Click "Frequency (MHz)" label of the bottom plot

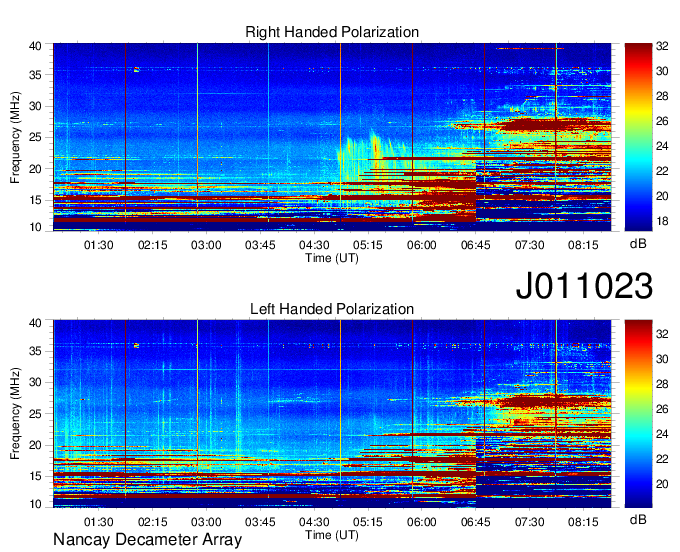click(x=15, y=414)
